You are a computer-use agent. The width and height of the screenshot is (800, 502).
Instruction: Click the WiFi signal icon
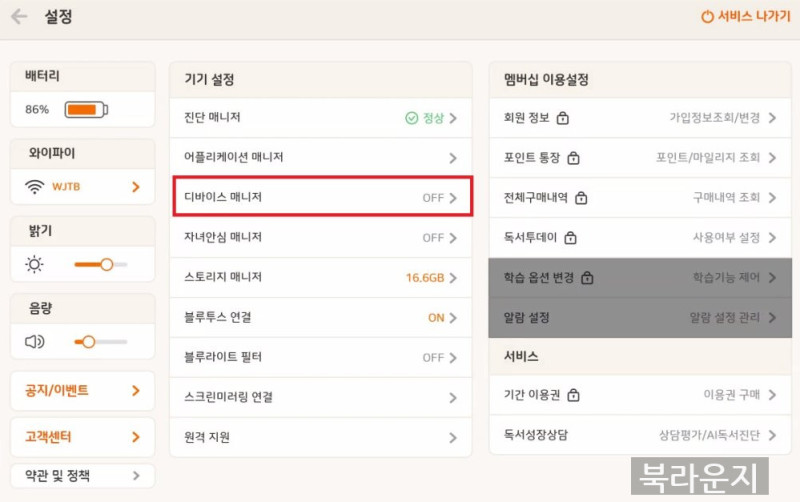click(x=35, y=187)
